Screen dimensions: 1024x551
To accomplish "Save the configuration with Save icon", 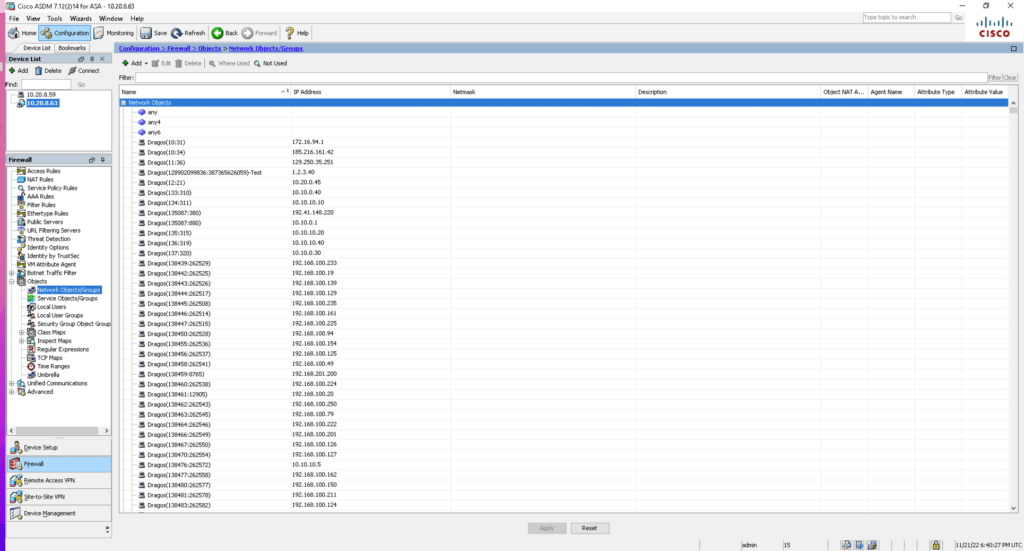I will [x=153, y=33].
